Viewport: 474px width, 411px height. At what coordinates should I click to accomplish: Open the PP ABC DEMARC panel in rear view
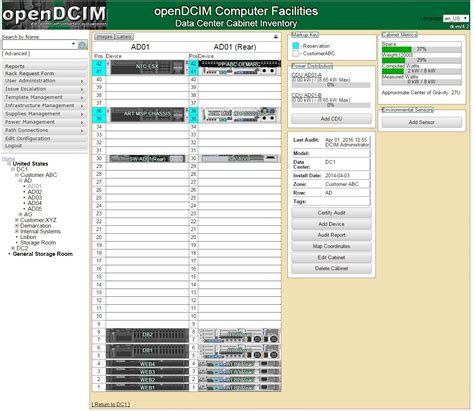pos(240,64)
